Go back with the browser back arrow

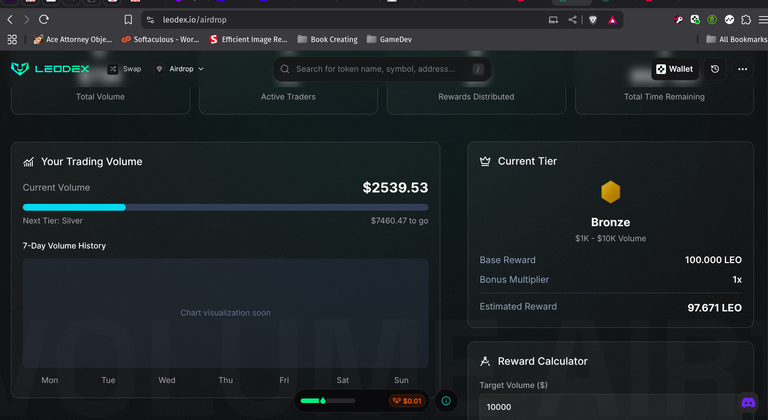[10, 20]
